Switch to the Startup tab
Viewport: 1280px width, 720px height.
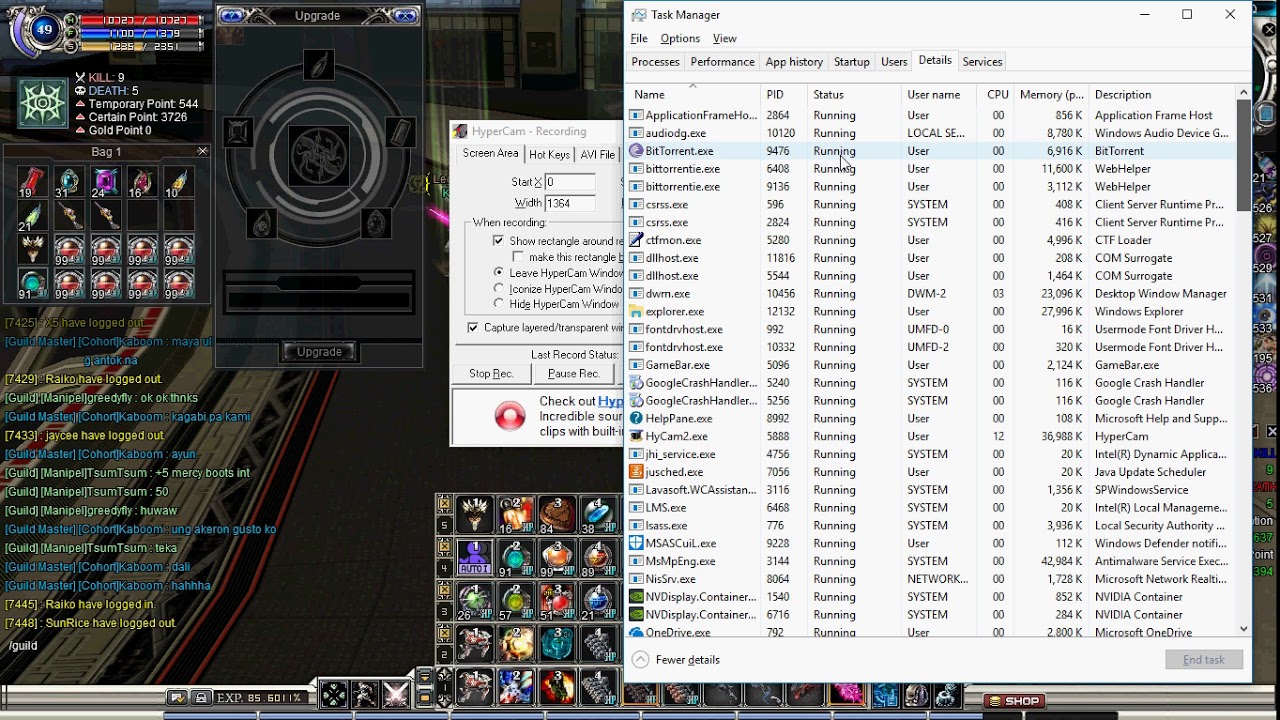(x=852, y=62)
